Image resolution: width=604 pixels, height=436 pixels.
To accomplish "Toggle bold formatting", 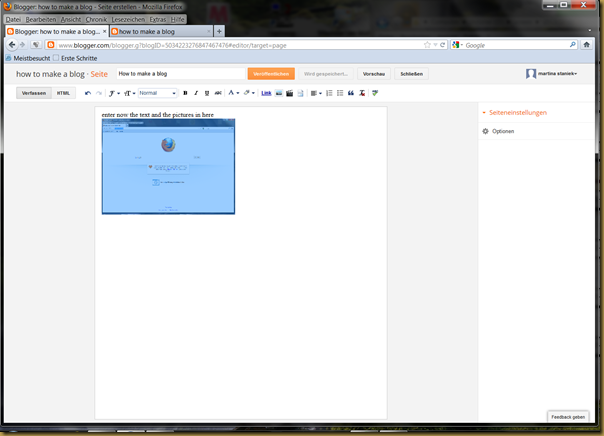I will [185, 93].
